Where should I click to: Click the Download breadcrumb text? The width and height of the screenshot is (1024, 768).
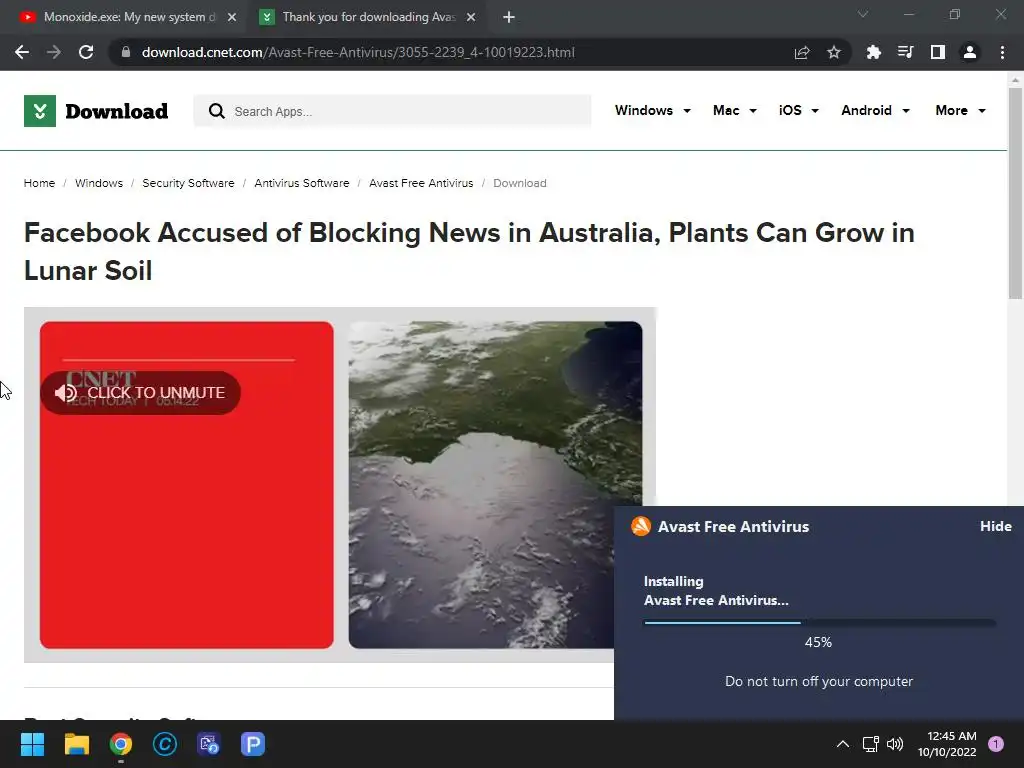click(520, 183)
